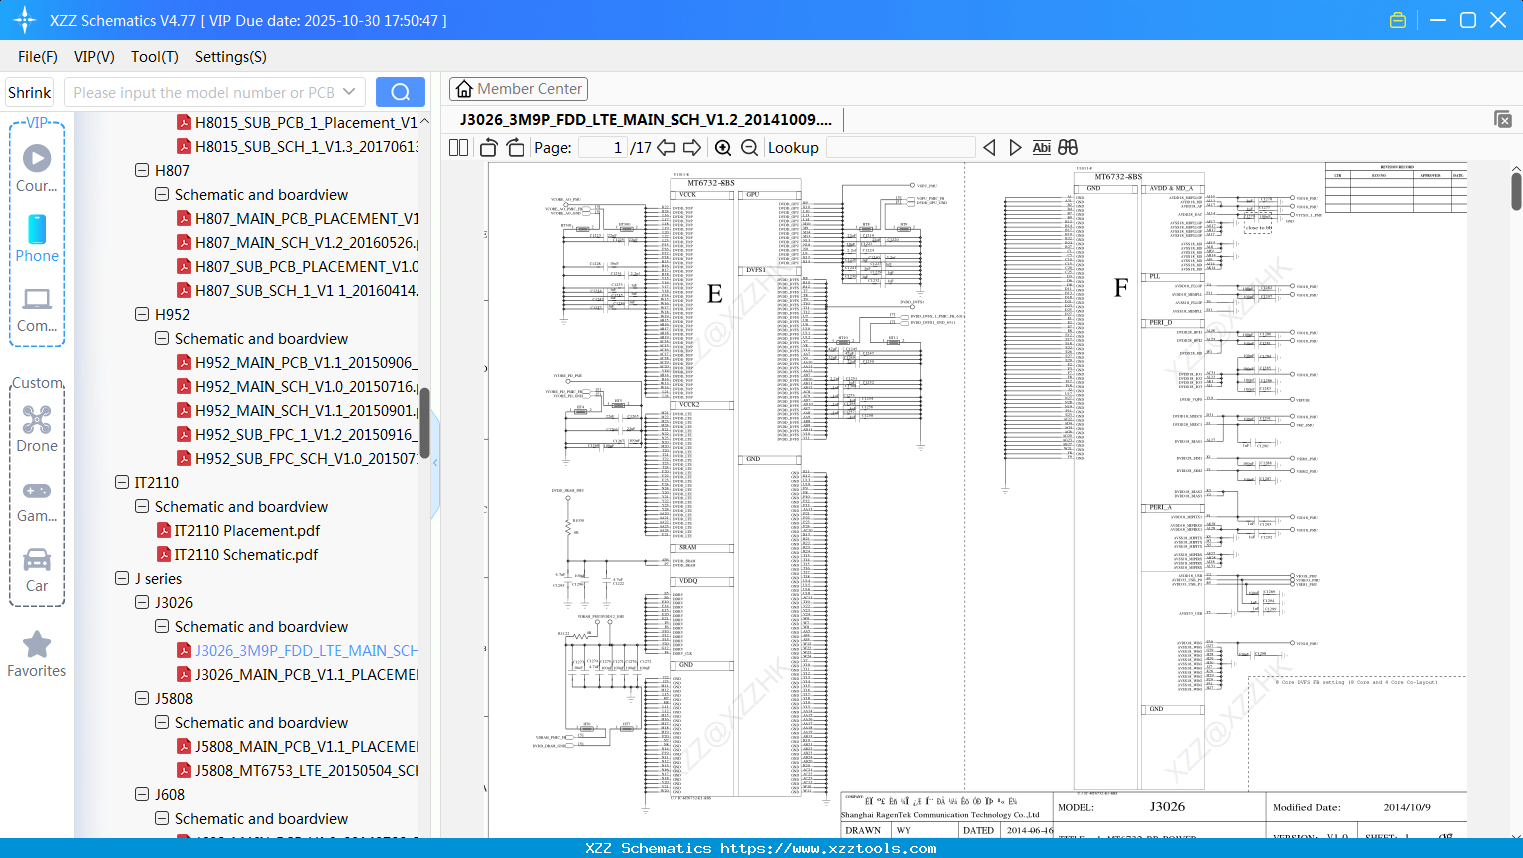
Task: Toggle the two-page side-by-side view
Action: pyautogui.click(x=458, y=147)
